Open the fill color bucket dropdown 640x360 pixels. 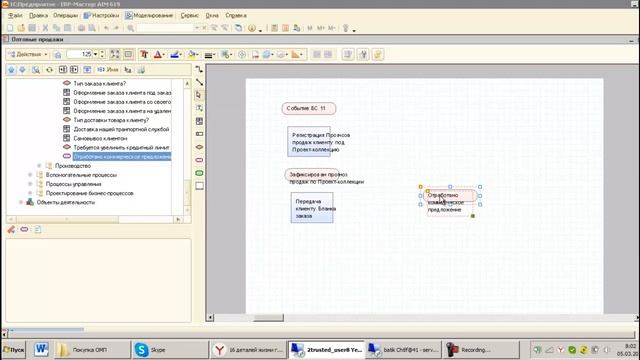pyautogui.click(x=193, y=54)
